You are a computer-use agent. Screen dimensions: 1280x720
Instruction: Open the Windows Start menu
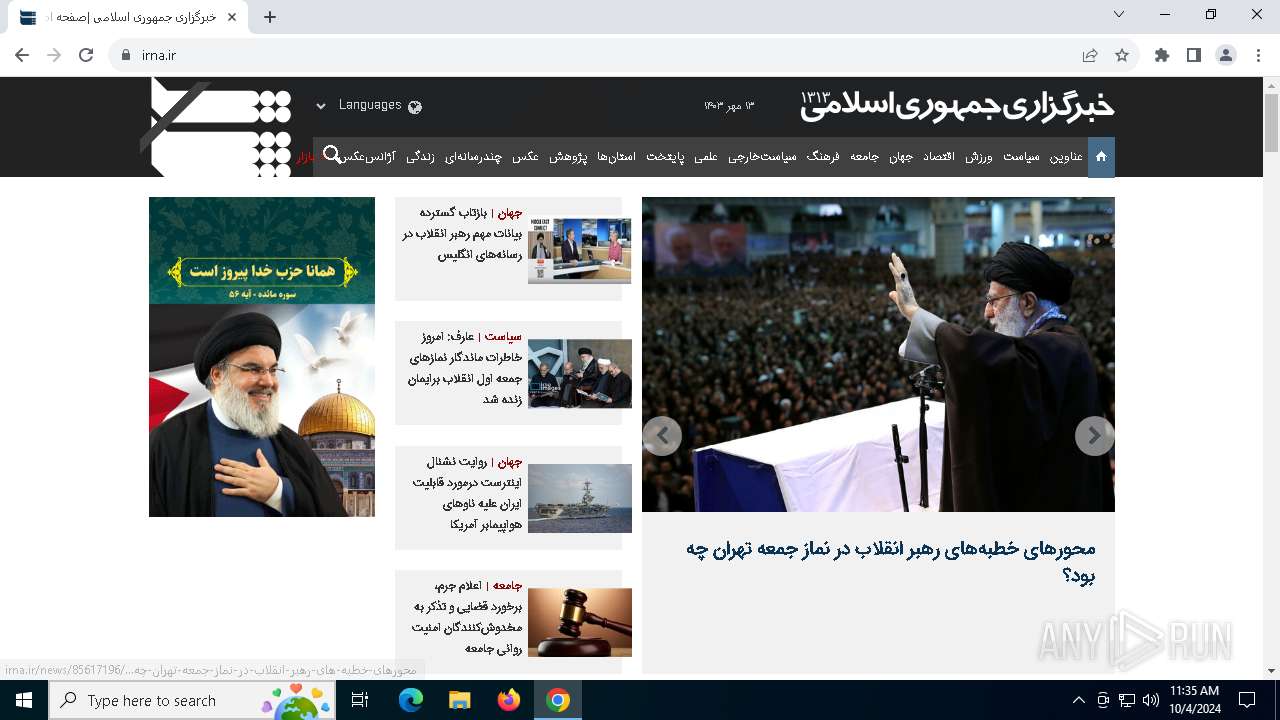pos(24,700)
